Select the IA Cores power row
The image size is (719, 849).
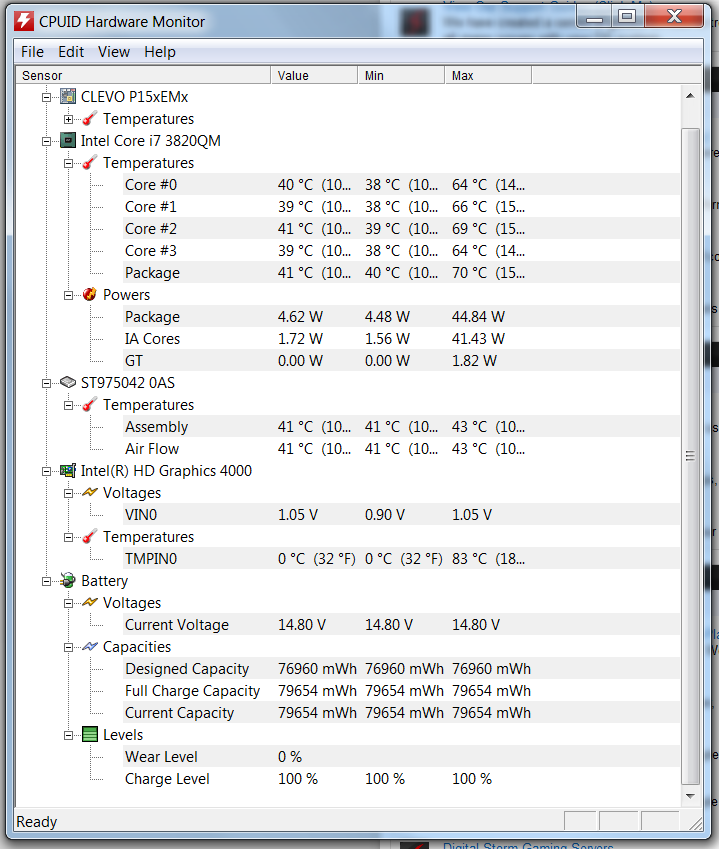pyautogui.click(x=402, y=339)
